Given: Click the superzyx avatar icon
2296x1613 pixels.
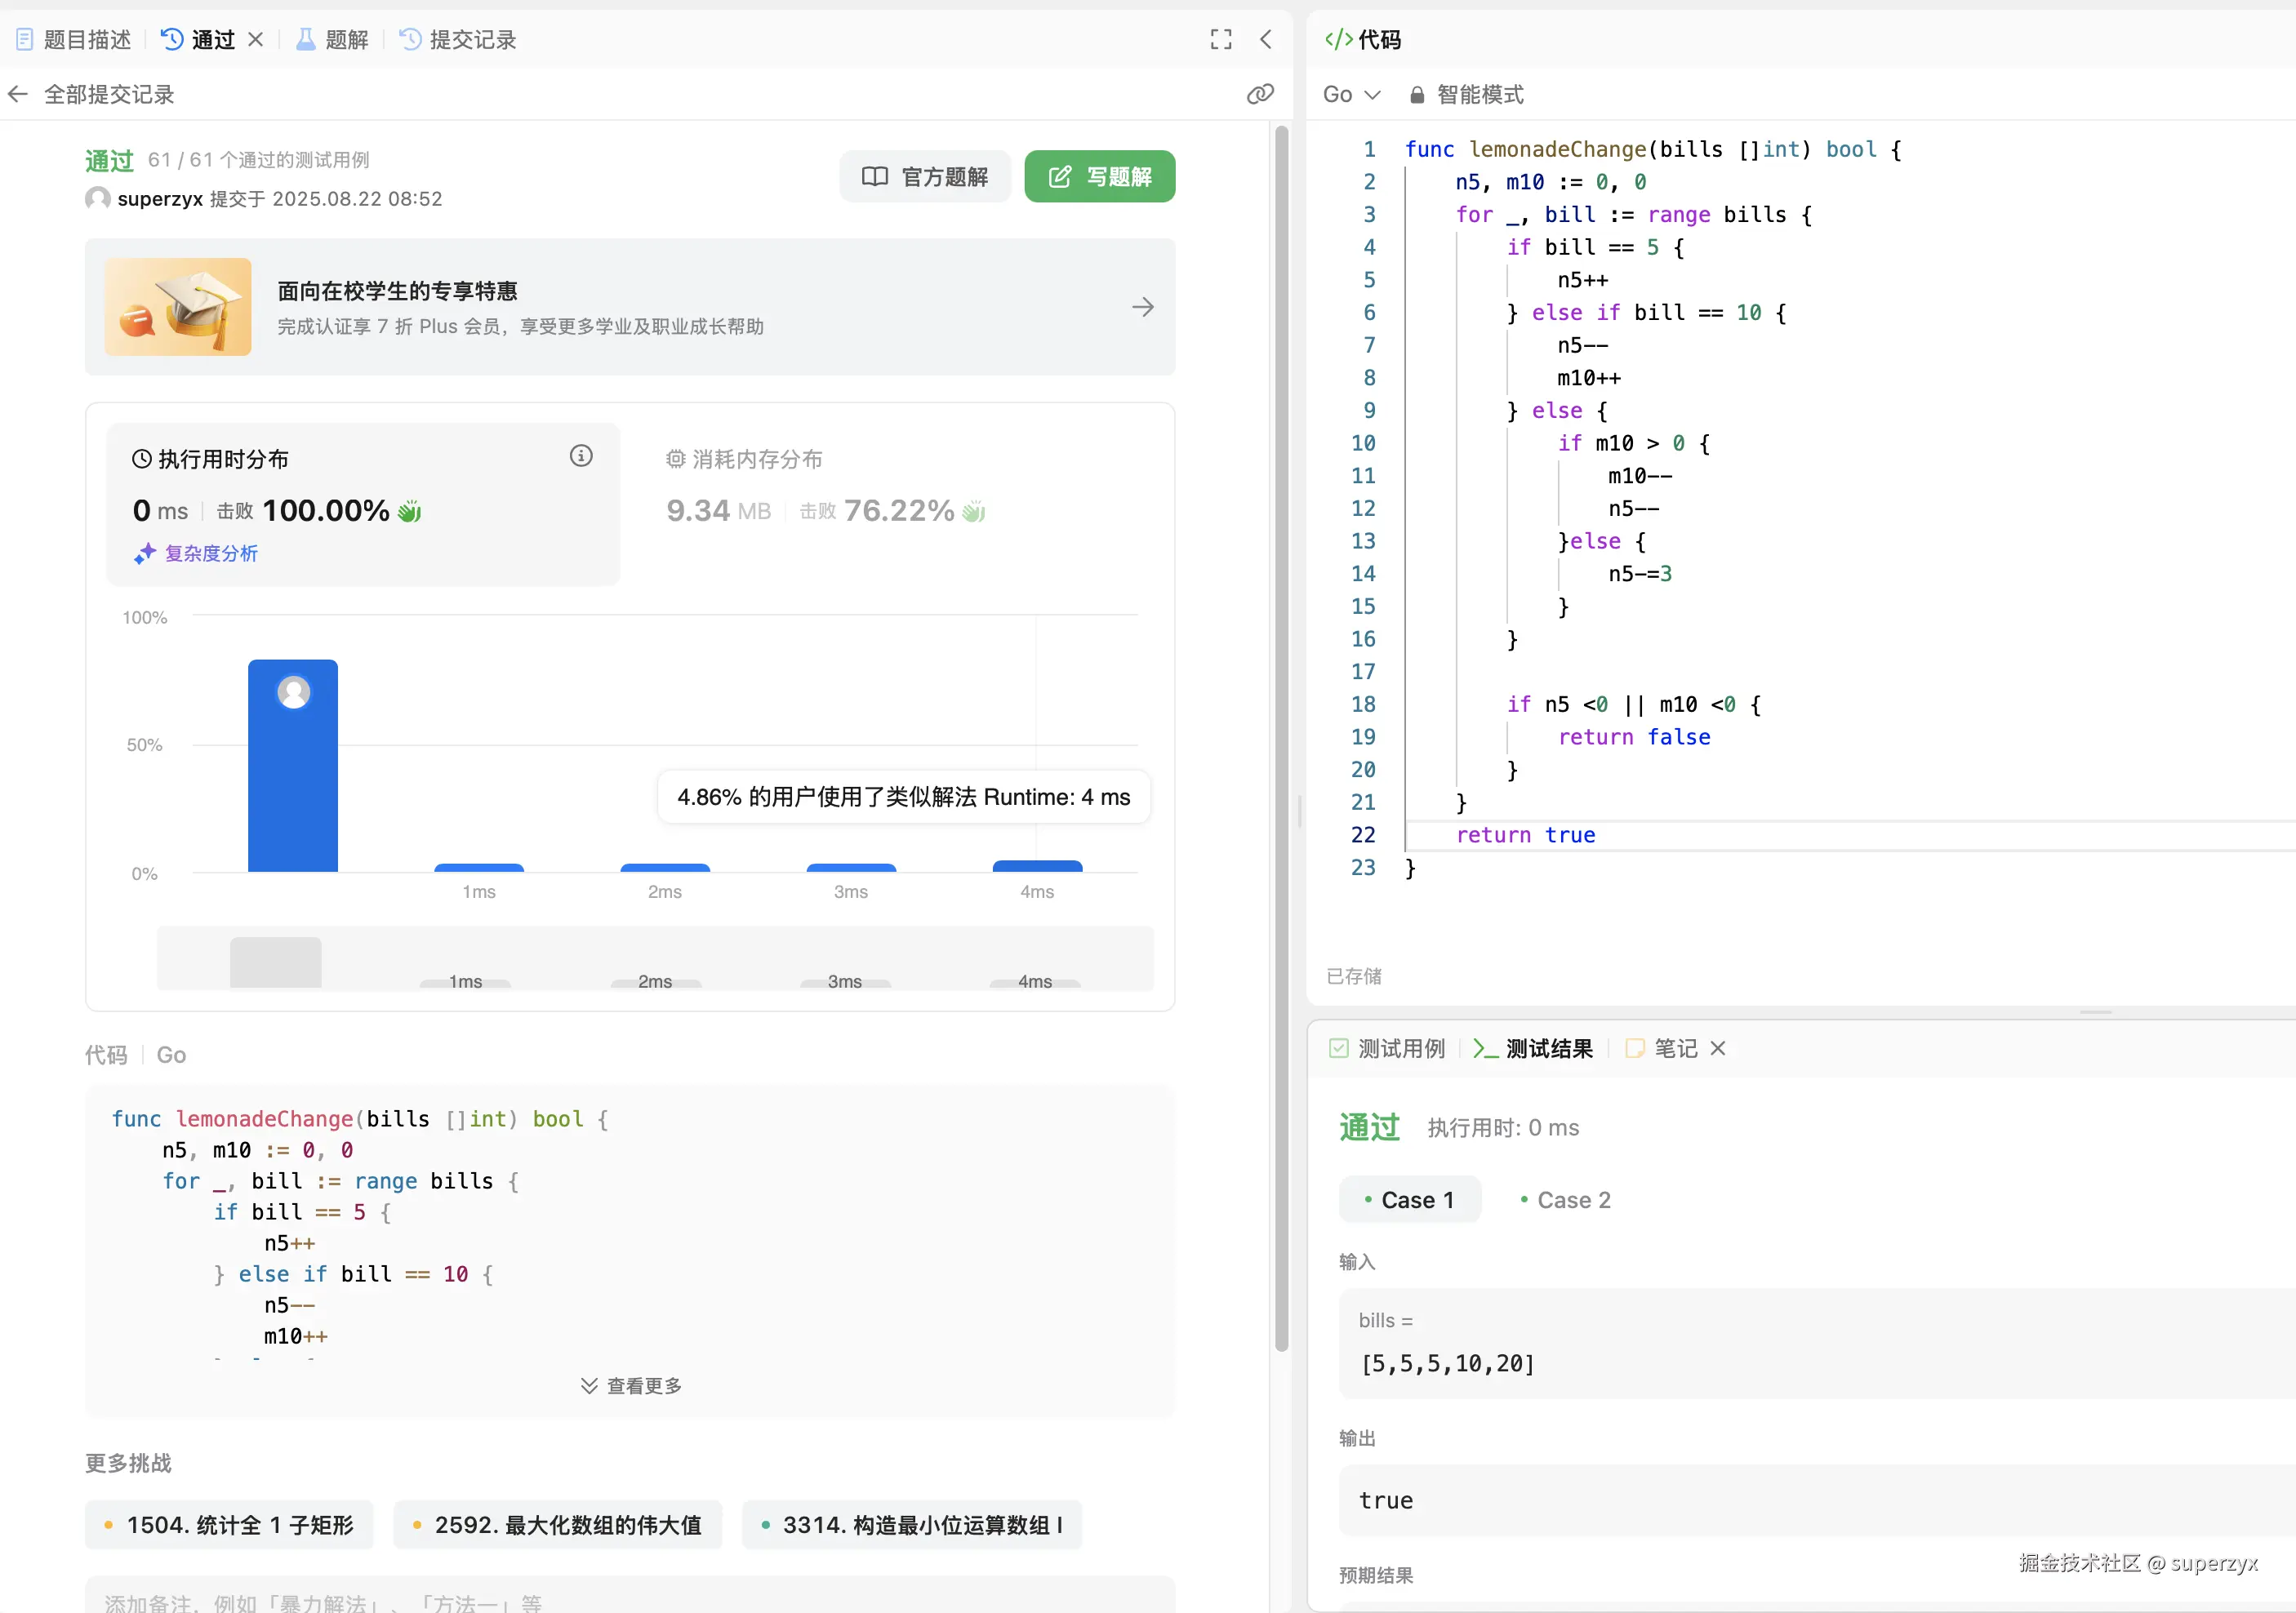Looking at the screenshot, I should tap(98, 198).
